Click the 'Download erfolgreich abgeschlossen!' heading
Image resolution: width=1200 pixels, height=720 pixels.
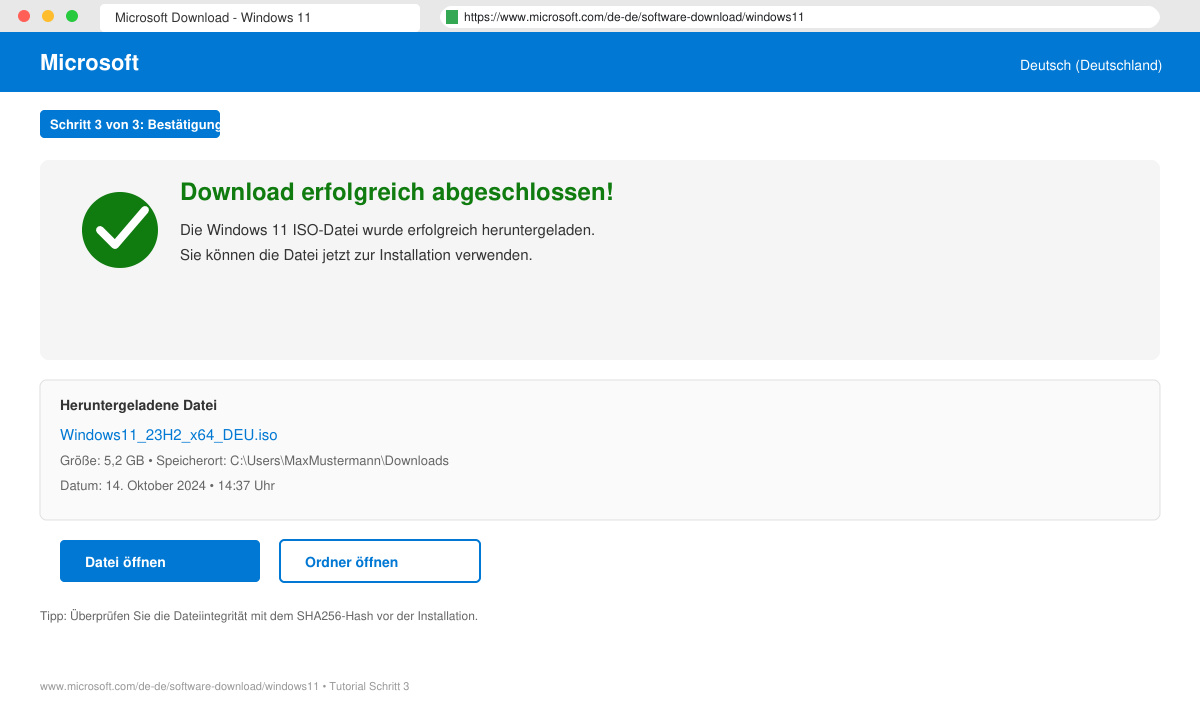point(397,192)
